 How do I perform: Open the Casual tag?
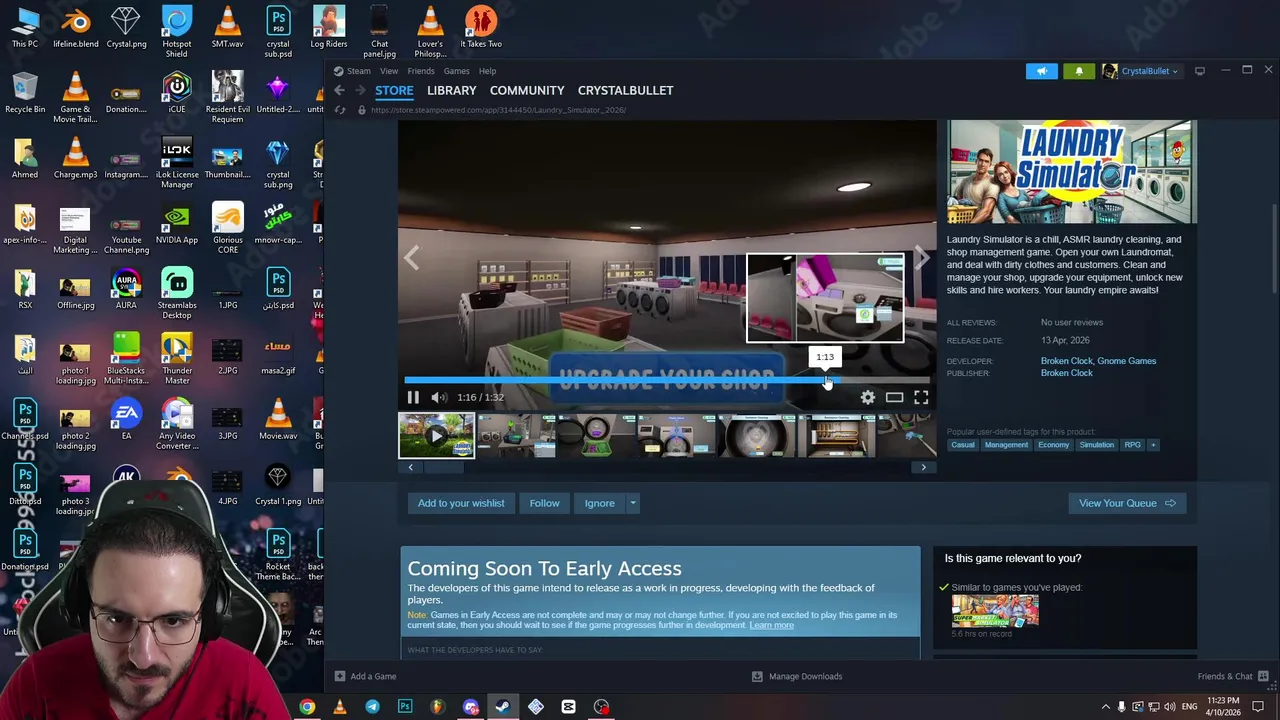click(x=963, y=445)
